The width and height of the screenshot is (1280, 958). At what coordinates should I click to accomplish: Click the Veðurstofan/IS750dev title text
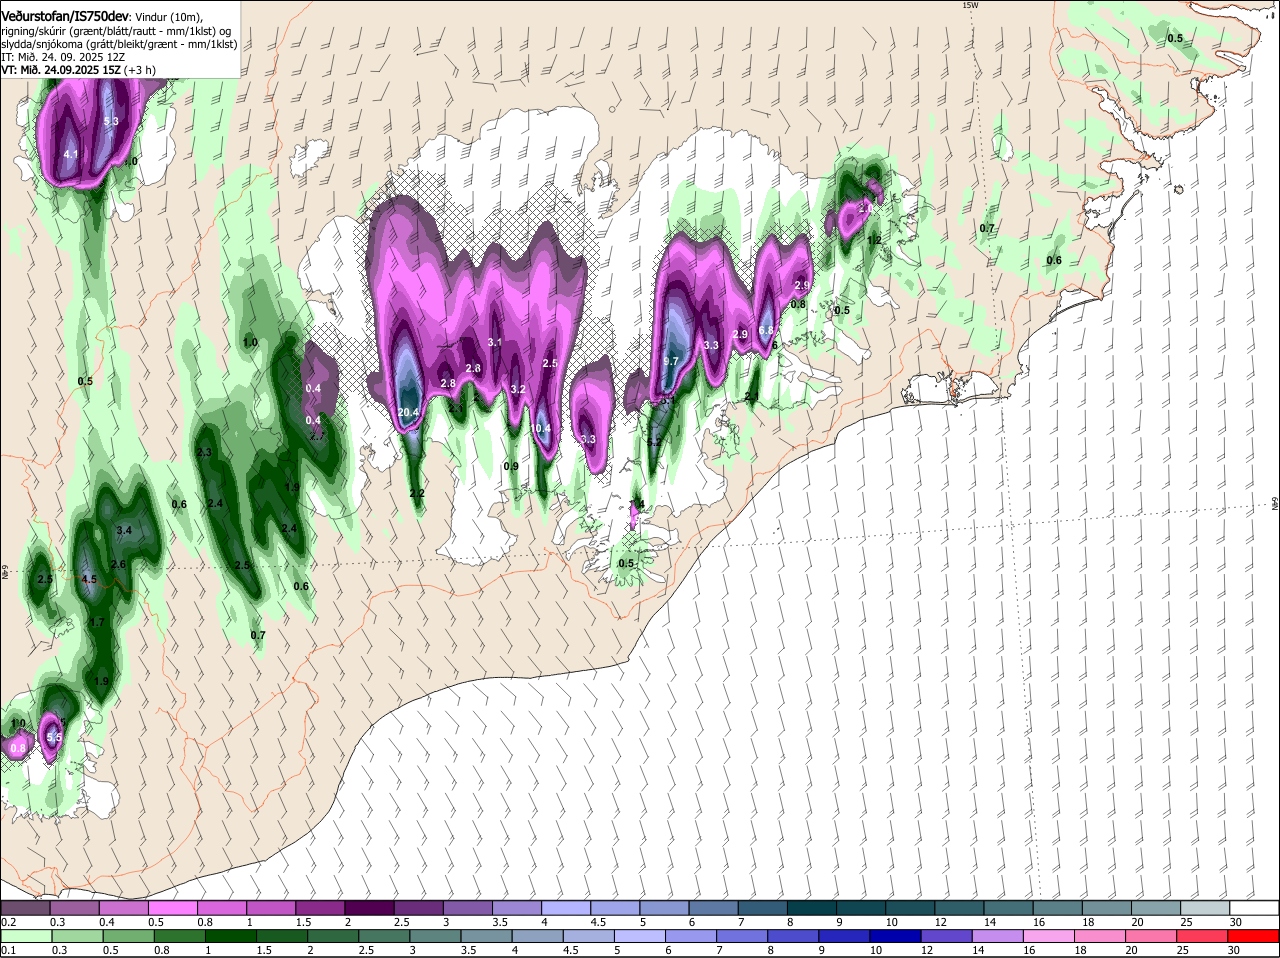coord(66,16)
